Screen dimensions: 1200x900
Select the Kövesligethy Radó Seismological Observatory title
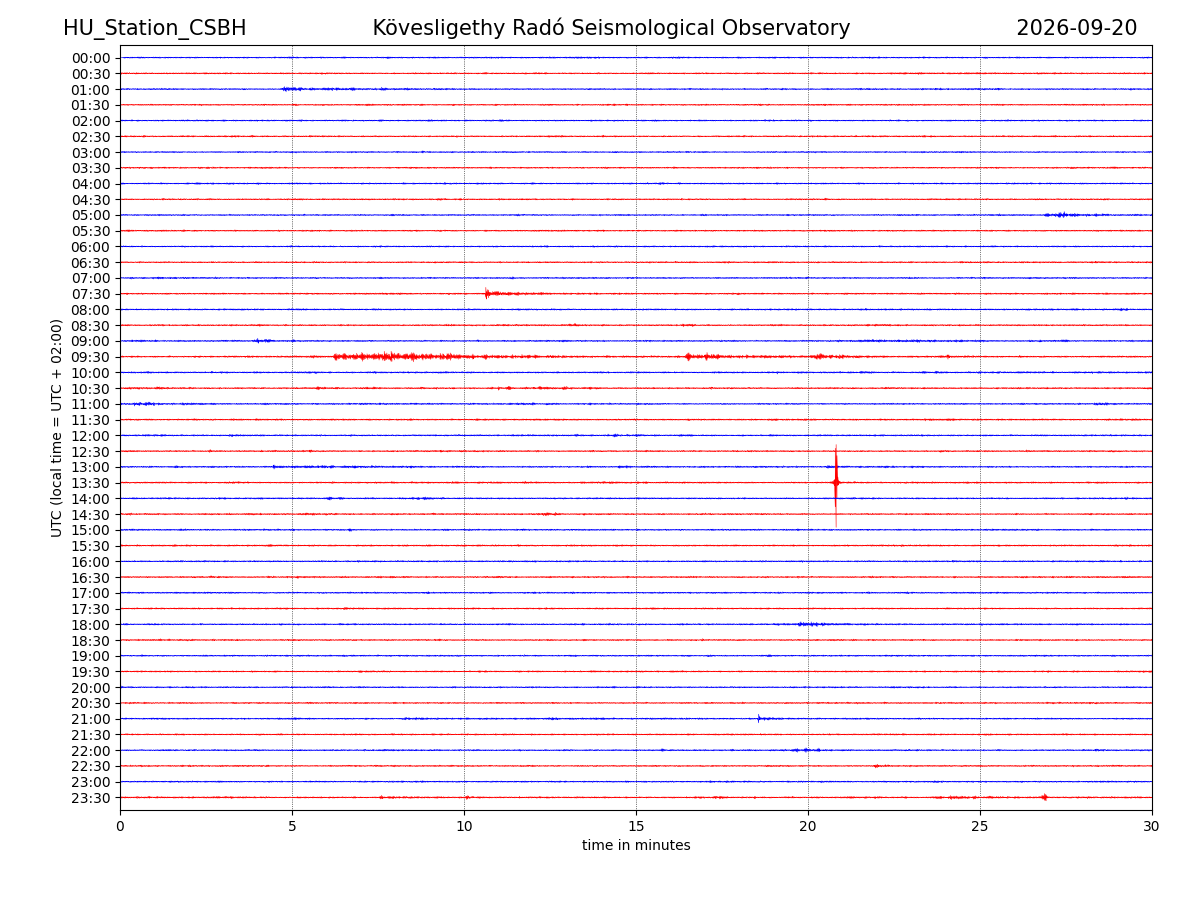tap(611, 28)
